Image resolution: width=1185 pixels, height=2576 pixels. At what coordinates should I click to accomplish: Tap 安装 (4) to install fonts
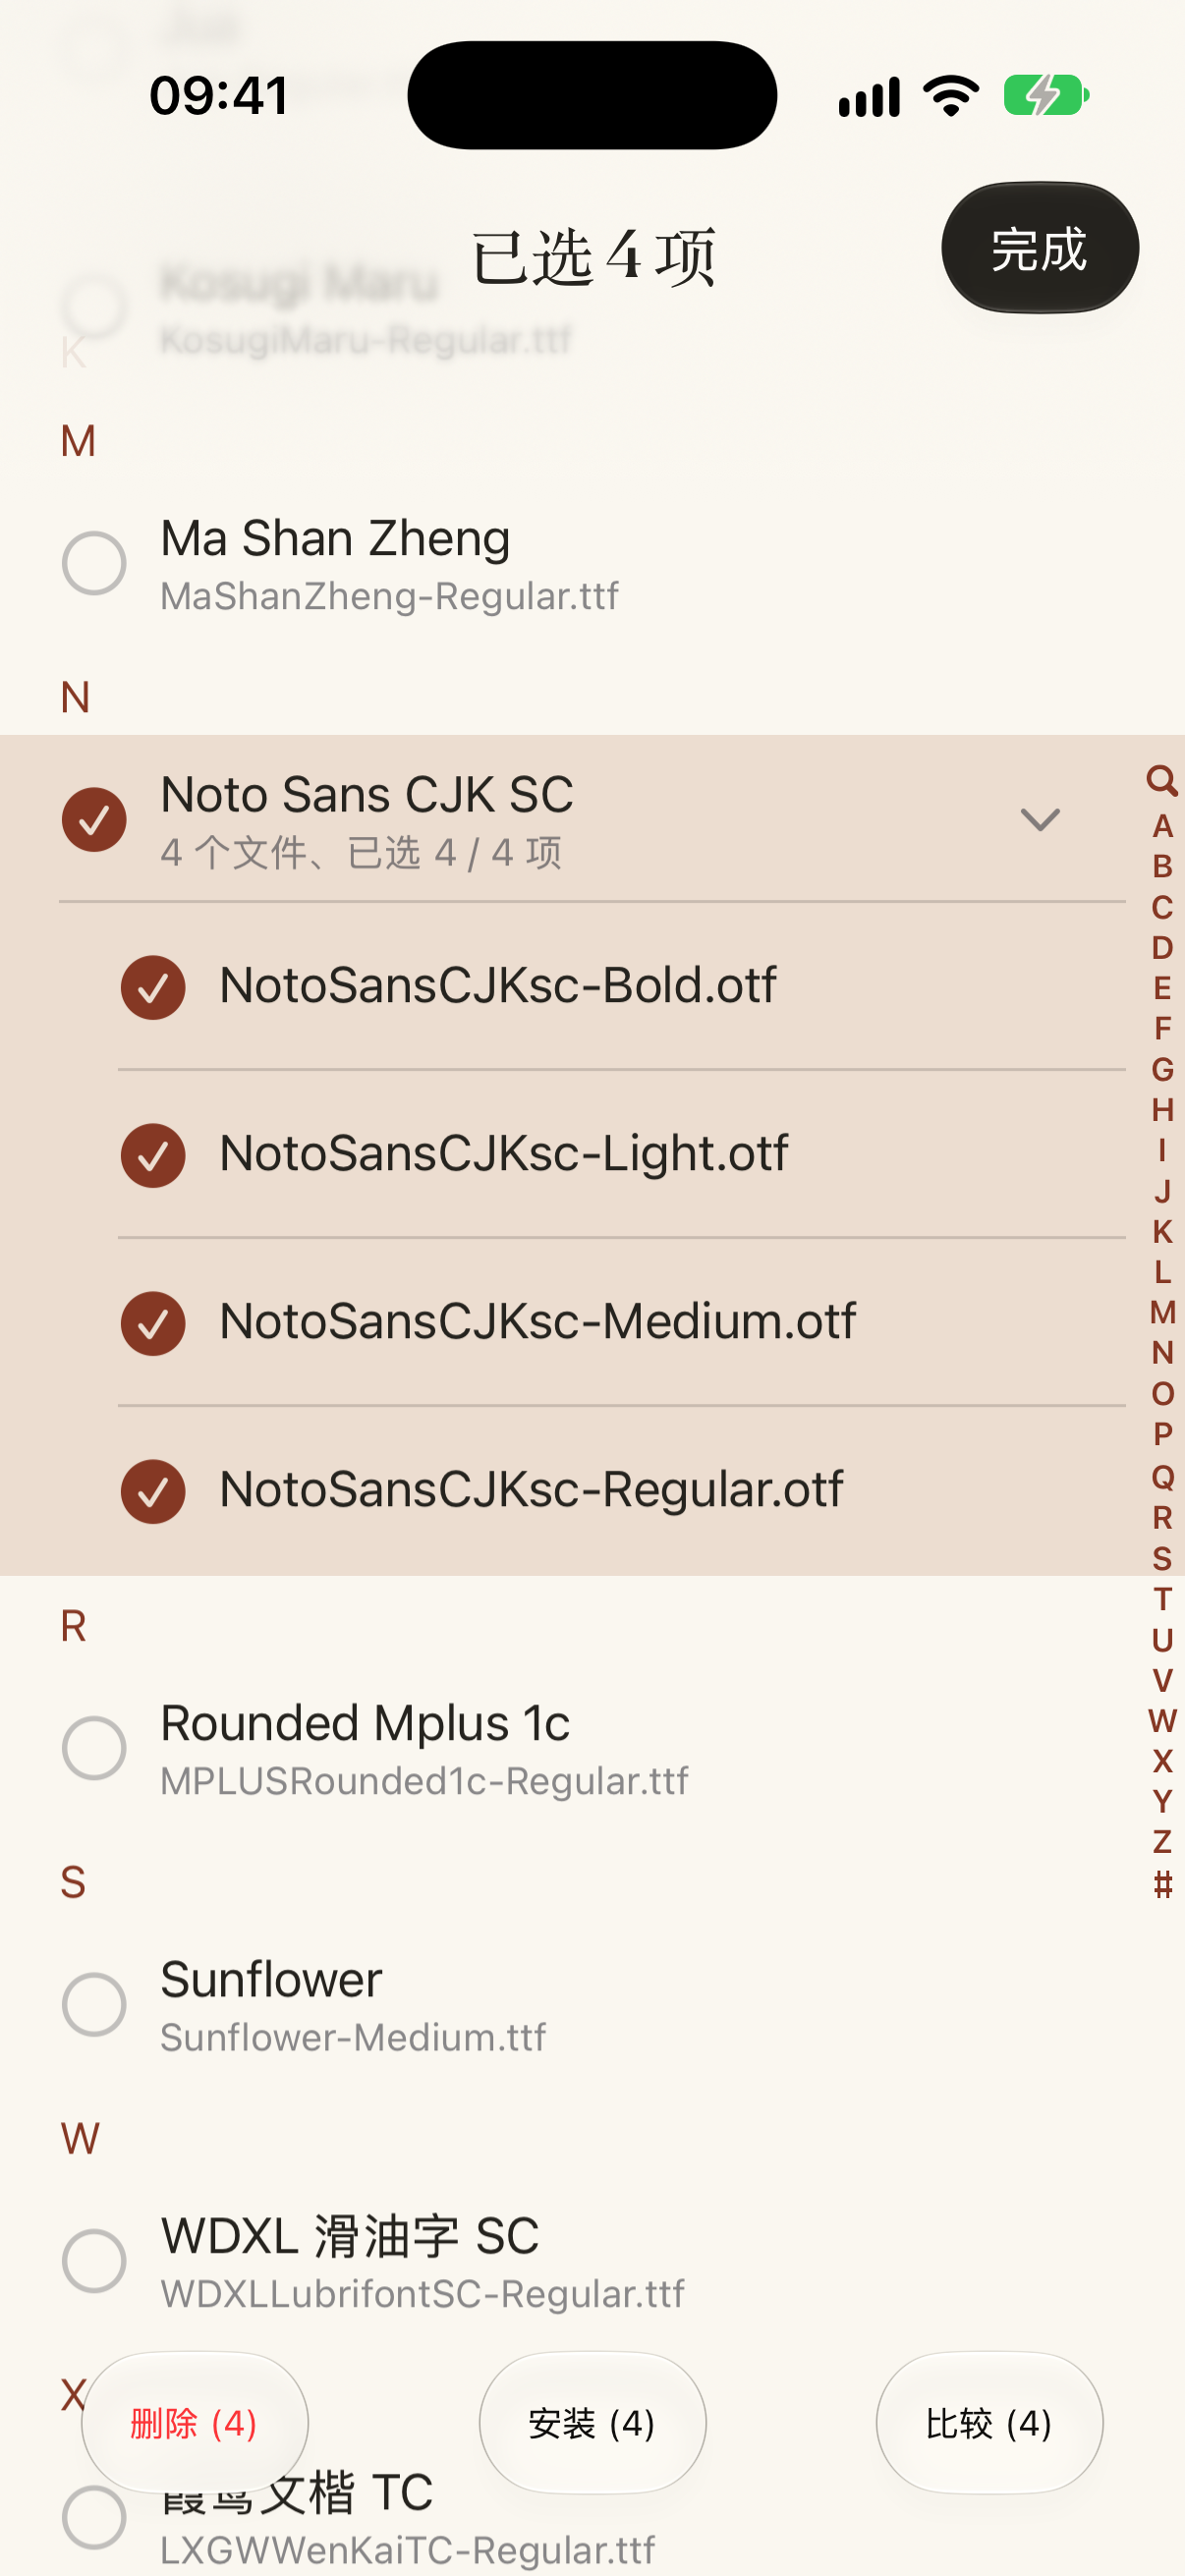click(592, 2422)
